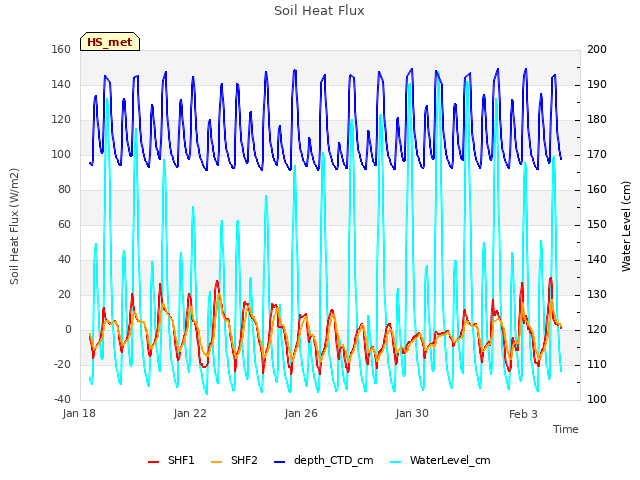
Task: Toggle the SHF2 series in the legend
Action: coord(234,460)
